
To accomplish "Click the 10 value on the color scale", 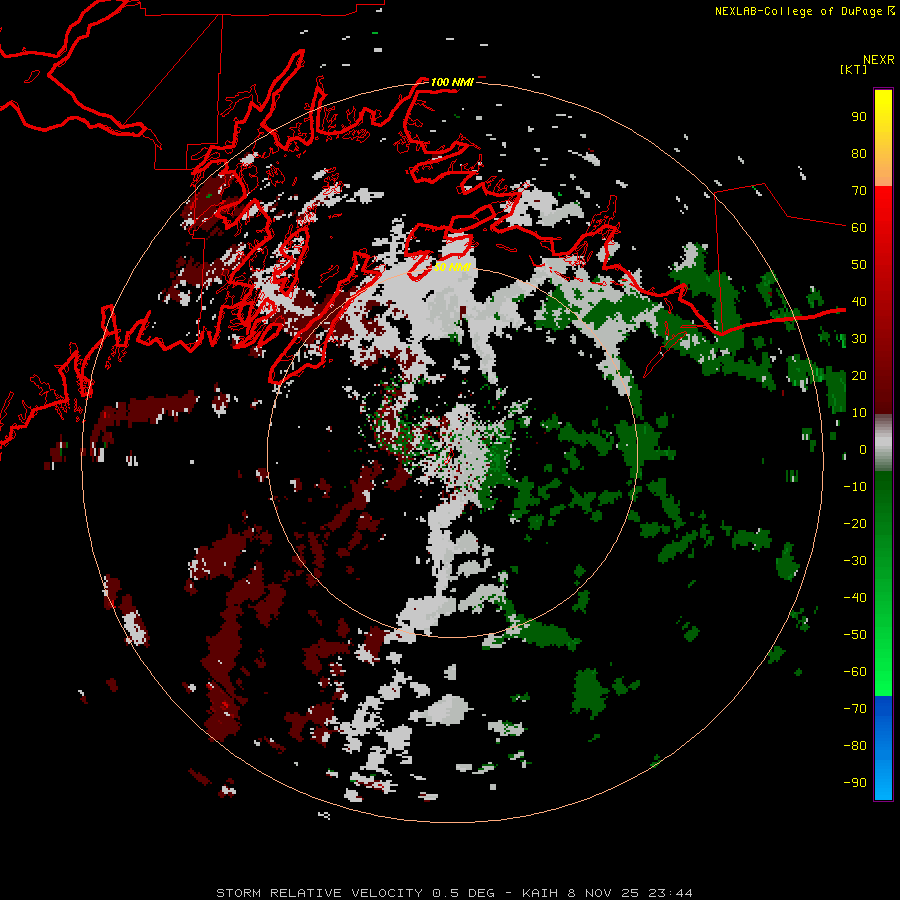I will pyautogui.click(x=859, y=413).
